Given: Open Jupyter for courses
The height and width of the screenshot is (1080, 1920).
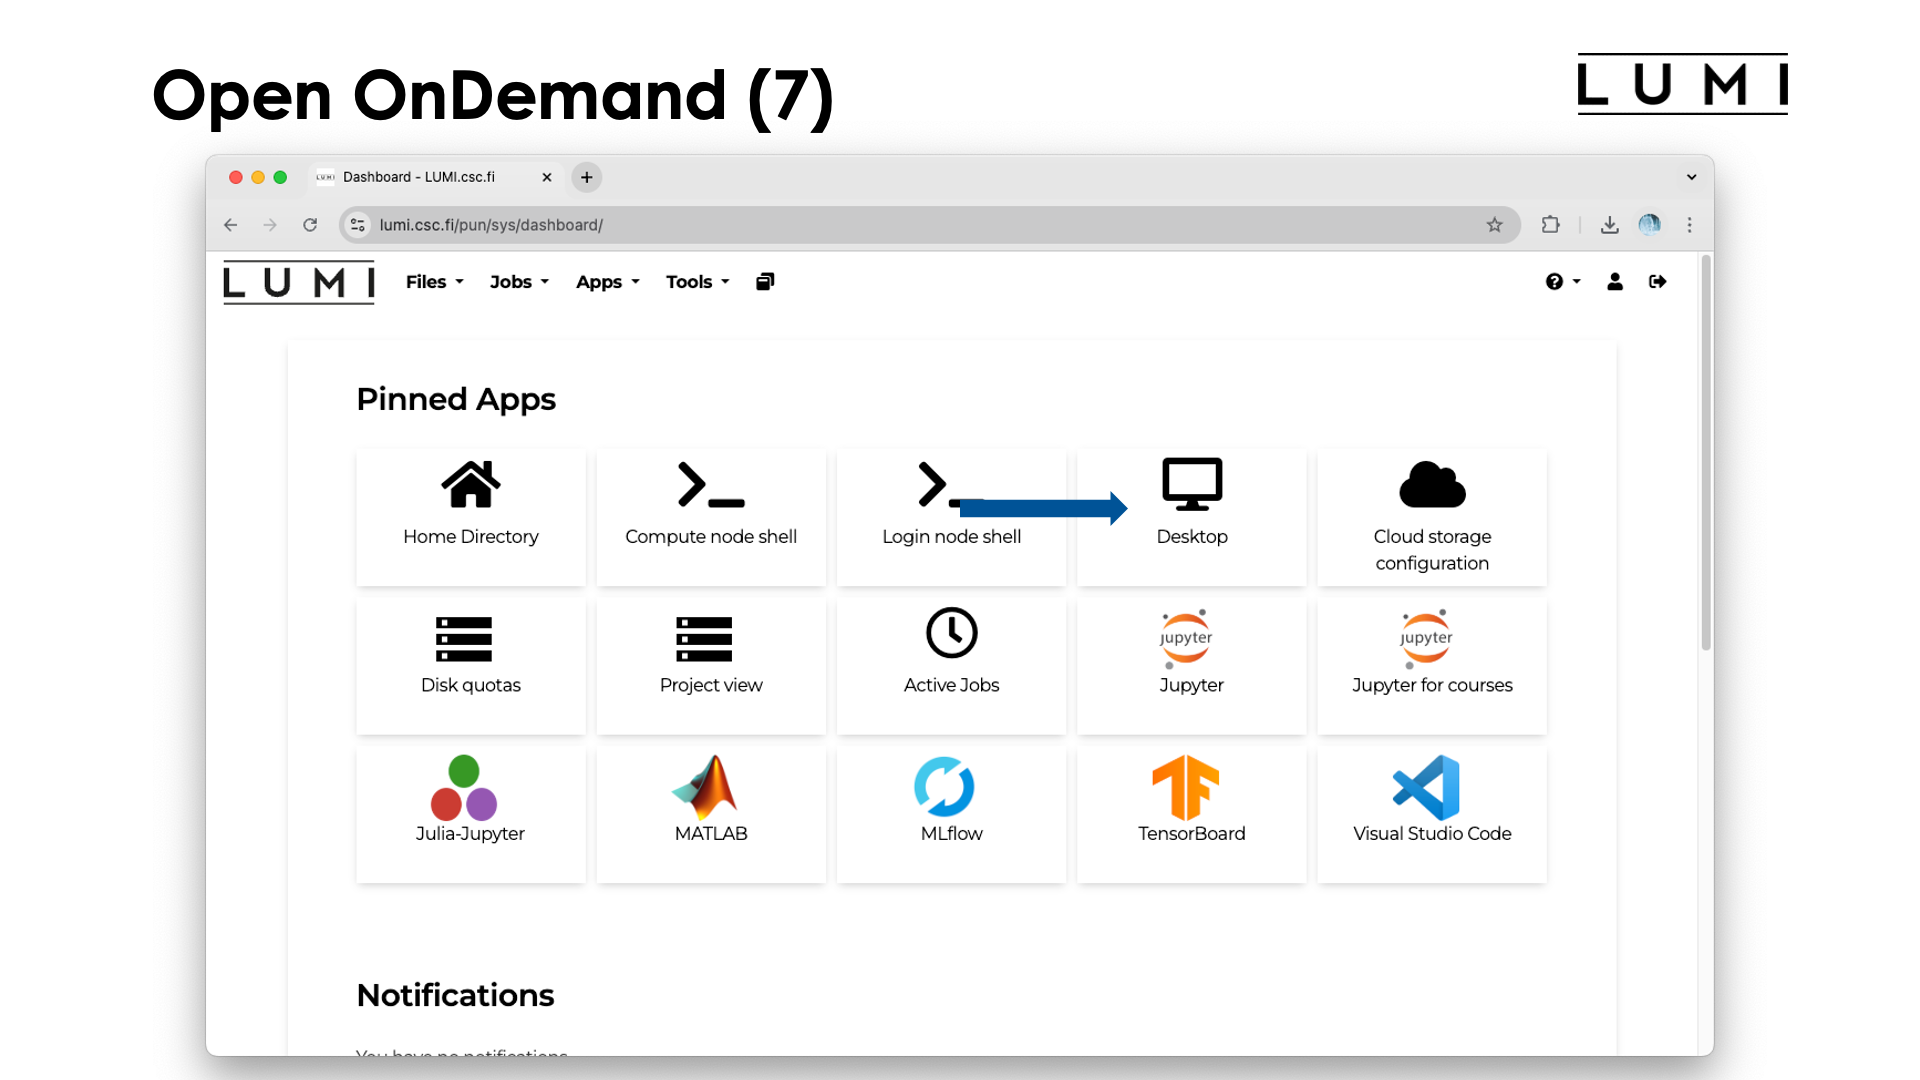Looking at the screenshot, I should pos(1432,660).
